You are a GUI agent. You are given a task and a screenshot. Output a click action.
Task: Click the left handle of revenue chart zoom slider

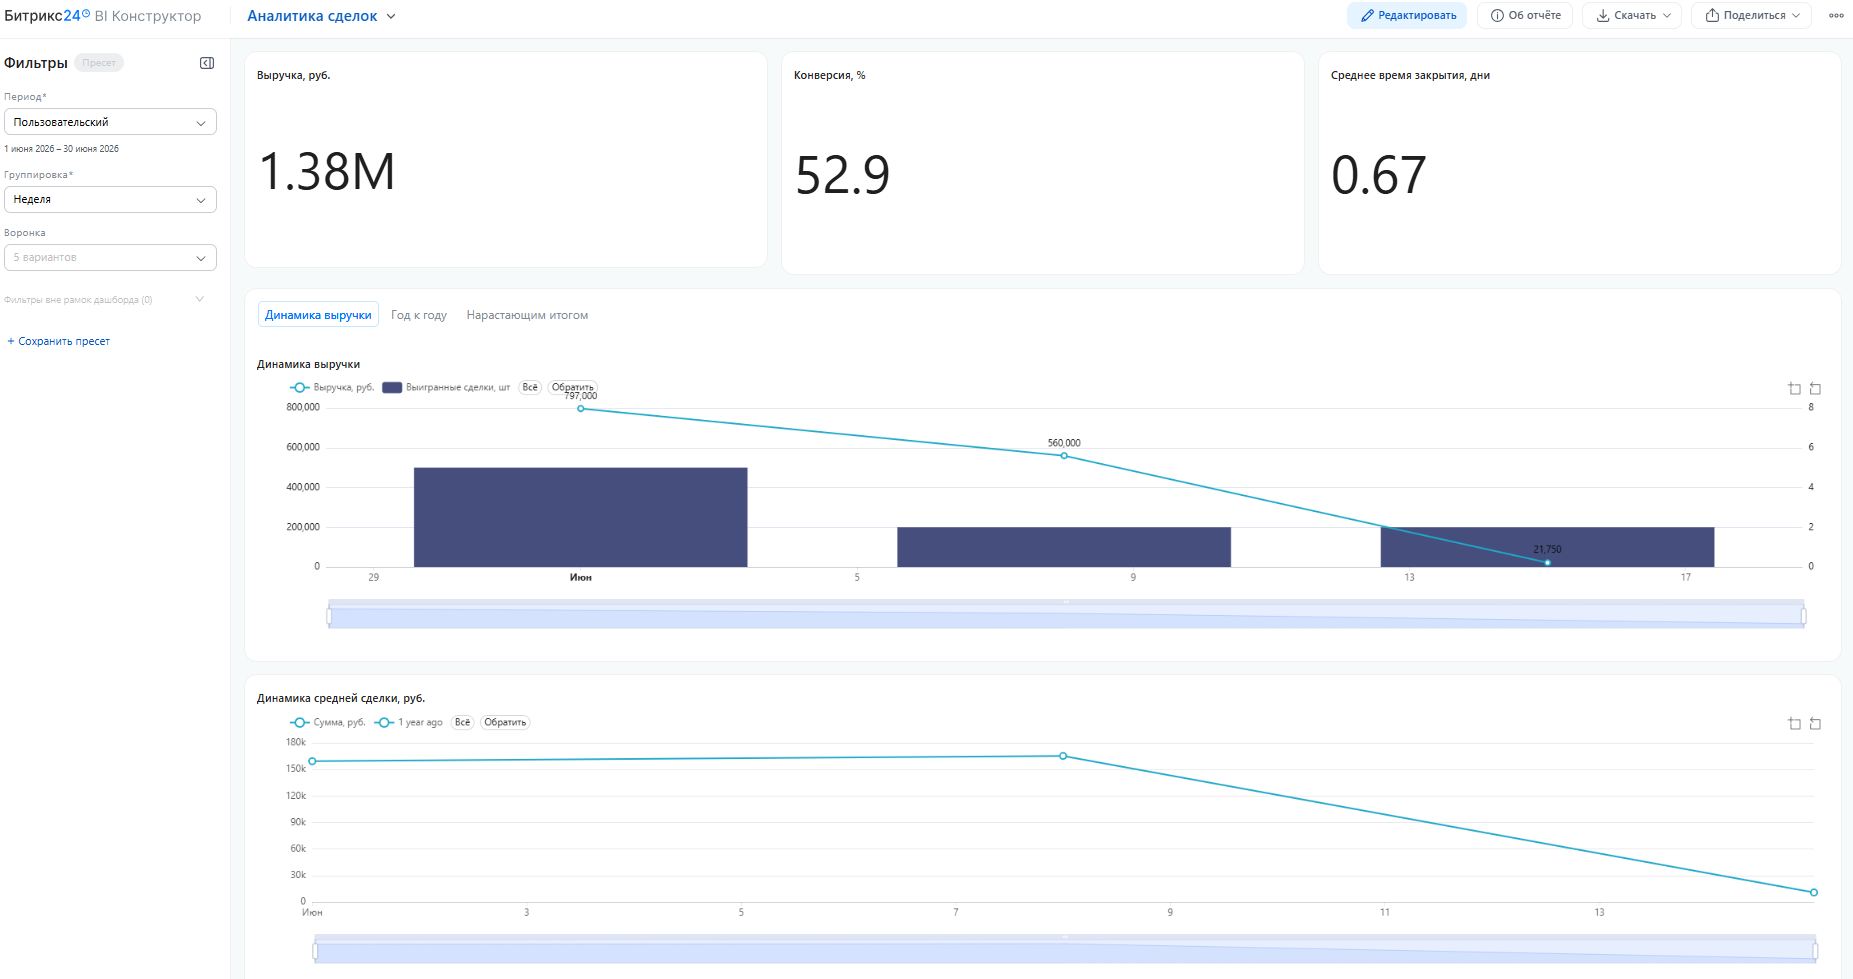(x=329, y=616)
